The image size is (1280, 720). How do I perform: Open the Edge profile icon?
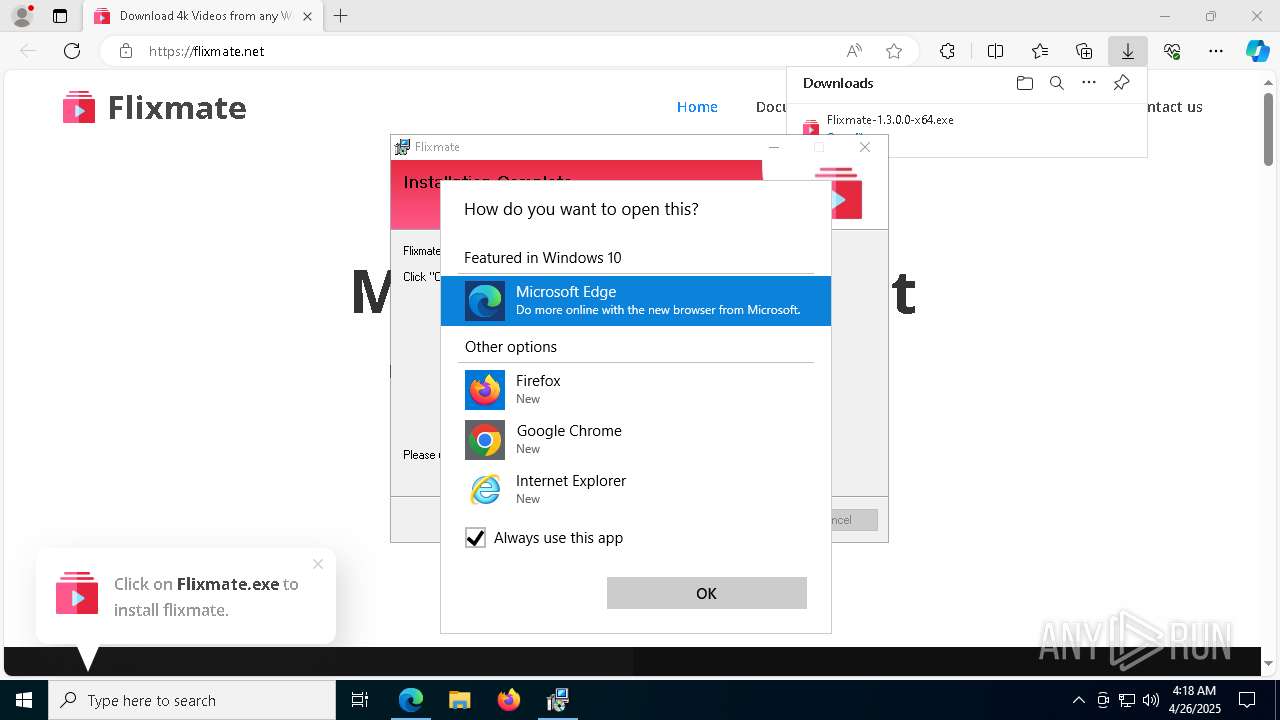coord(22,16)
